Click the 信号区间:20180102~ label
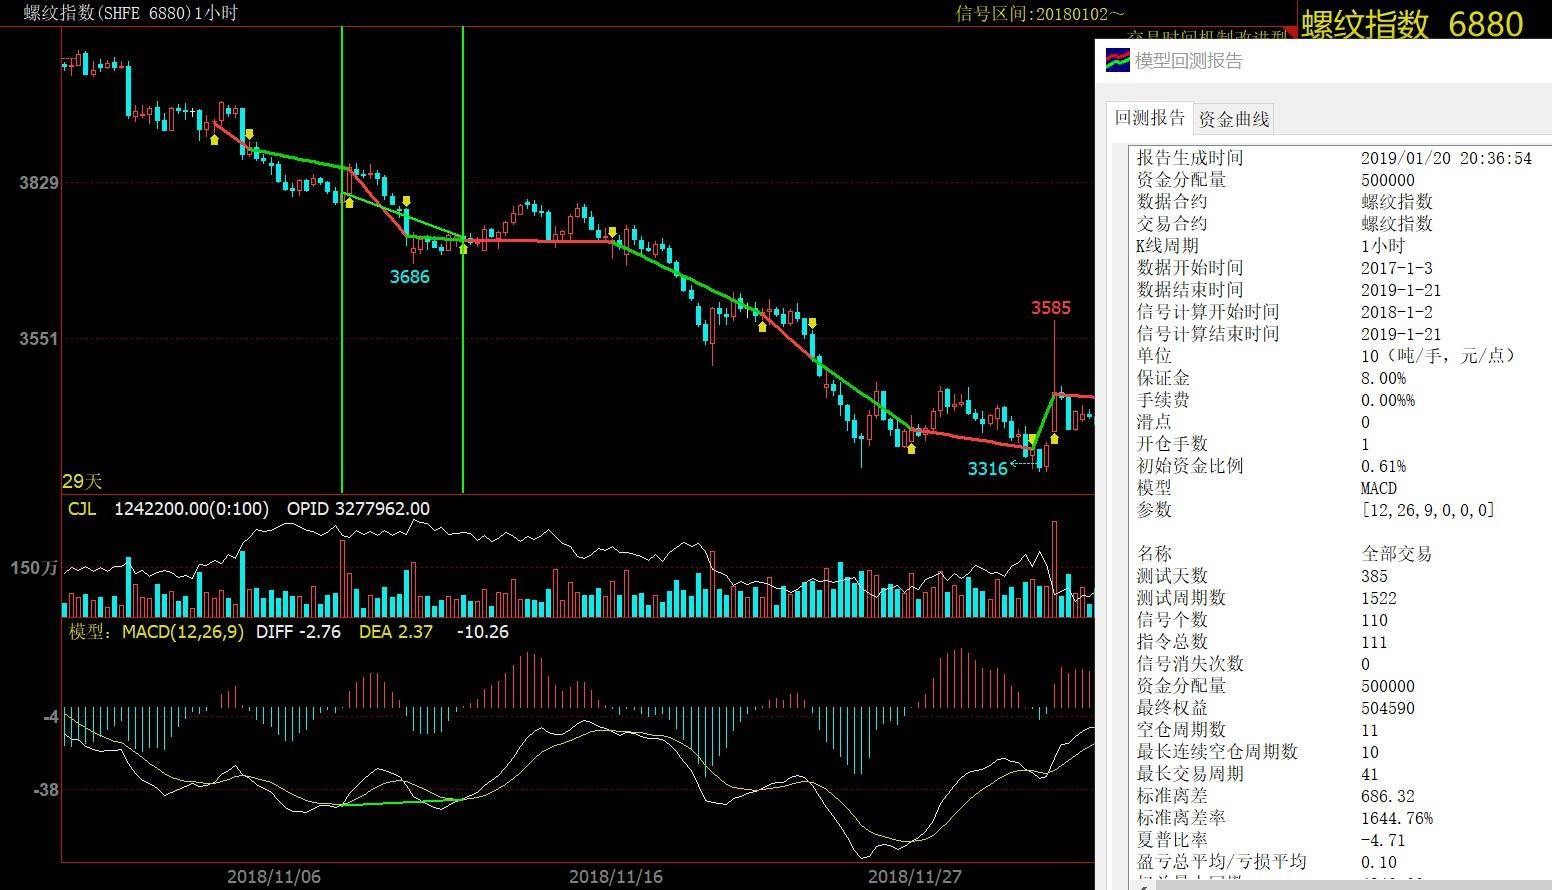This screenshot has width=1552, height=890. click(1040, 13)
